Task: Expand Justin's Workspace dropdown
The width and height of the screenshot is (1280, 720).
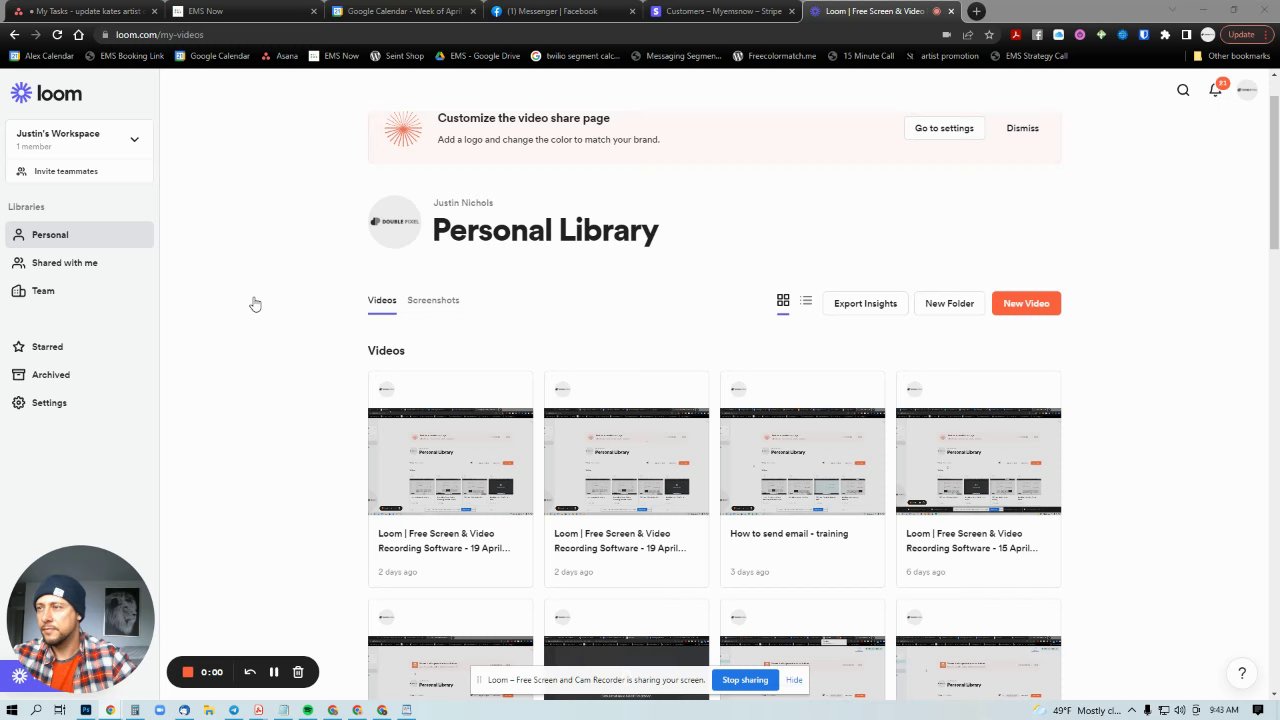Action: [x=134, y=139]
